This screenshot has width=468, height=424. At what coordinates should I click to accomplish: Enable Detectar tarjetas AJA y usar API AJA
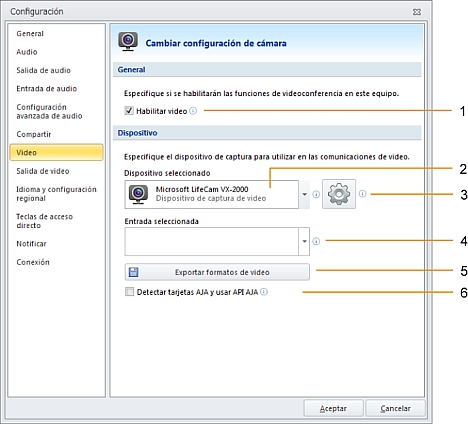click(129, 292)
